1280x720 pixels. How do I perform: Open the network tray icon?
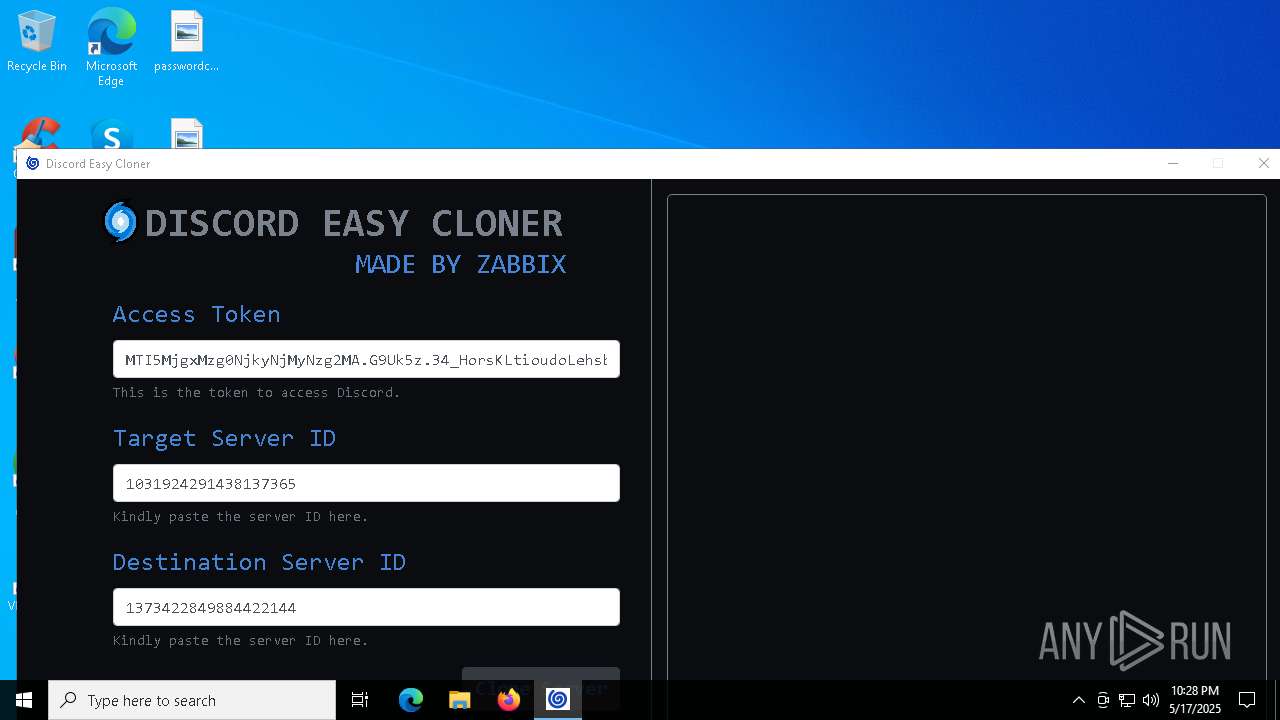click(1127, 700)
